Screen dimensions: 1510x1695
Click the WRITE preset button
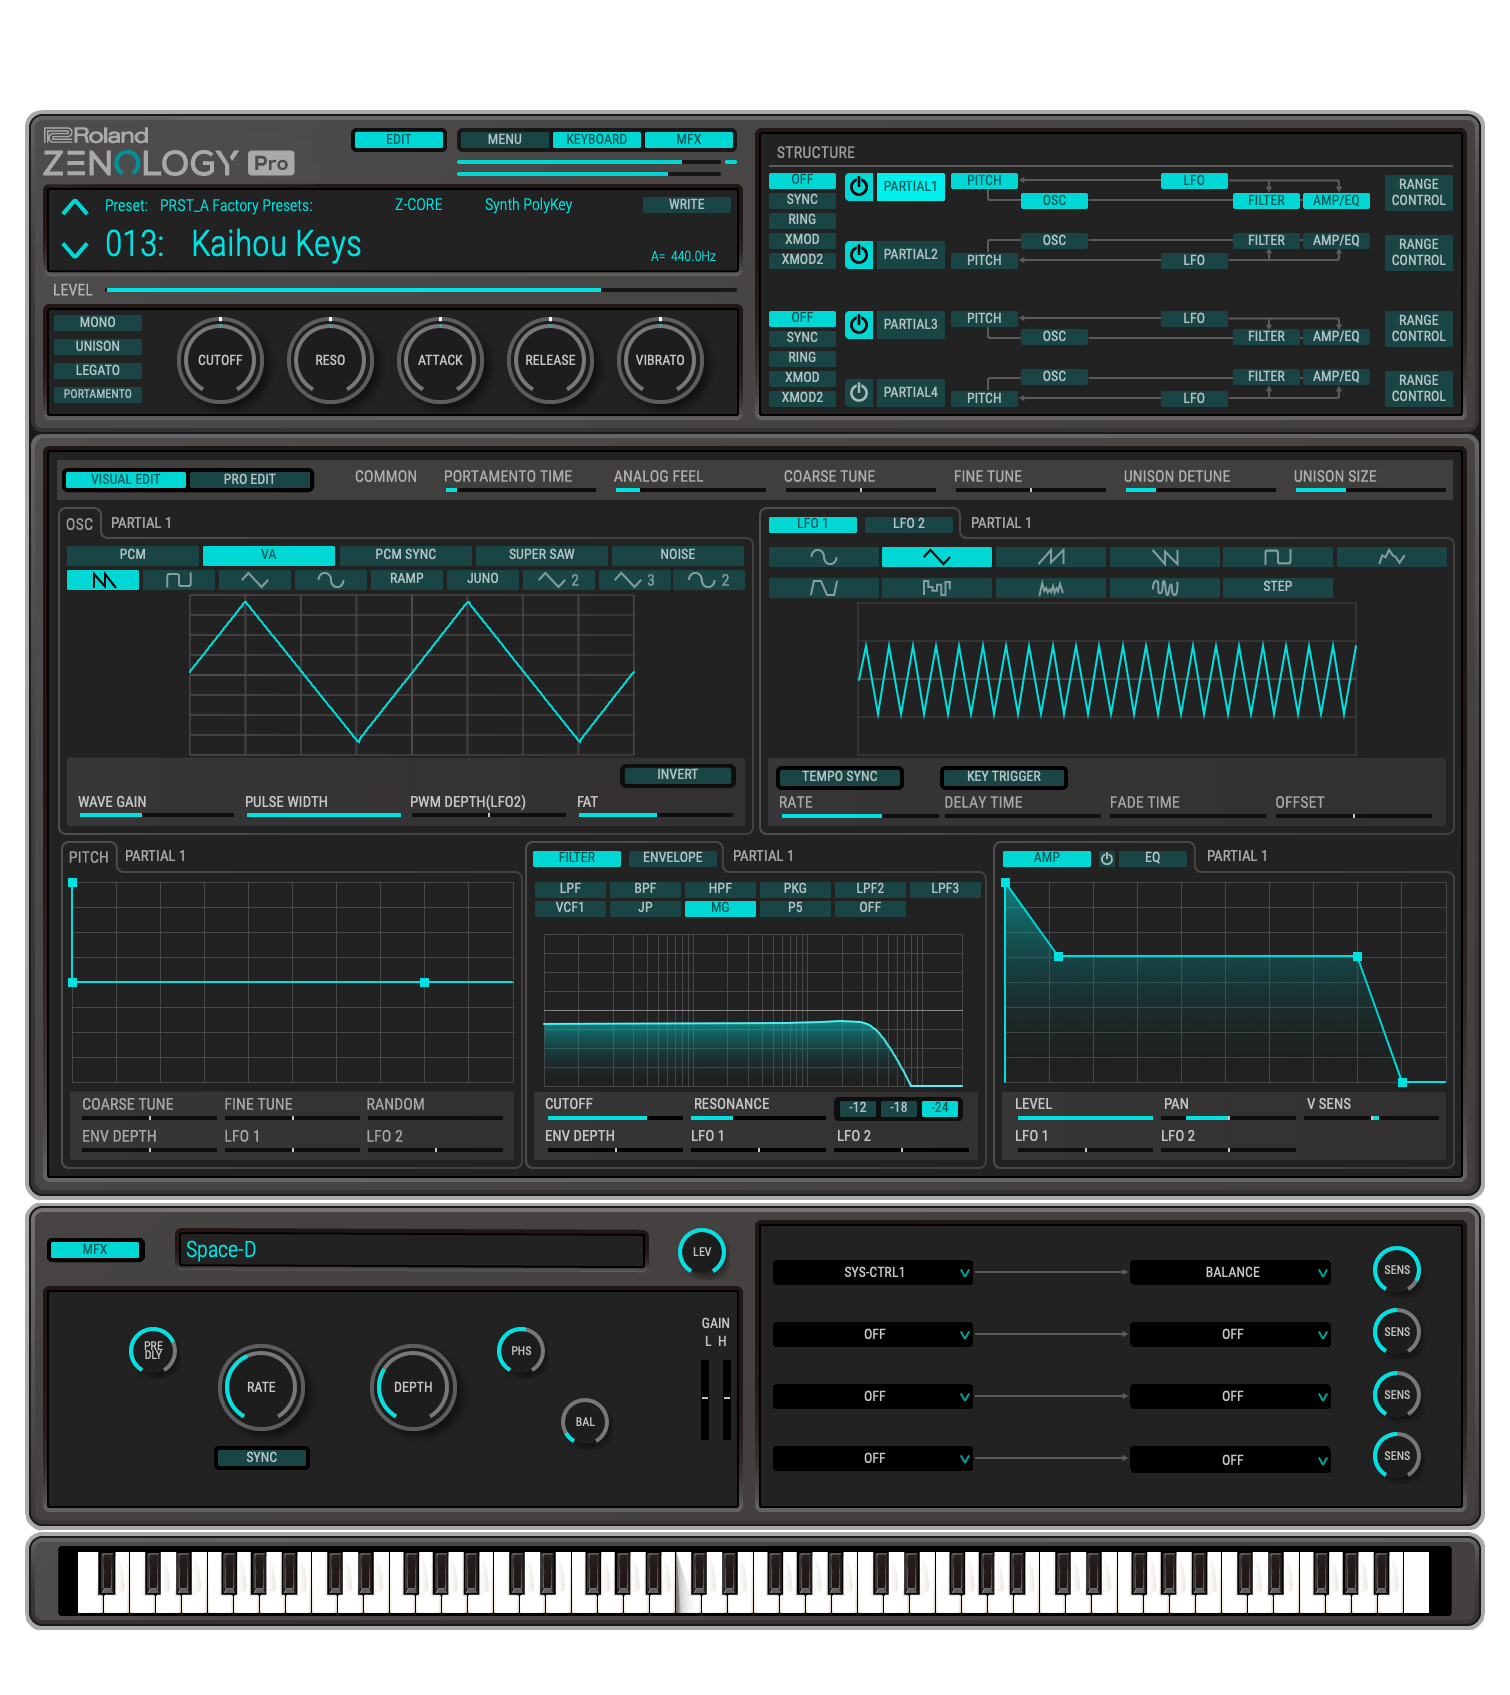[686, 204]
